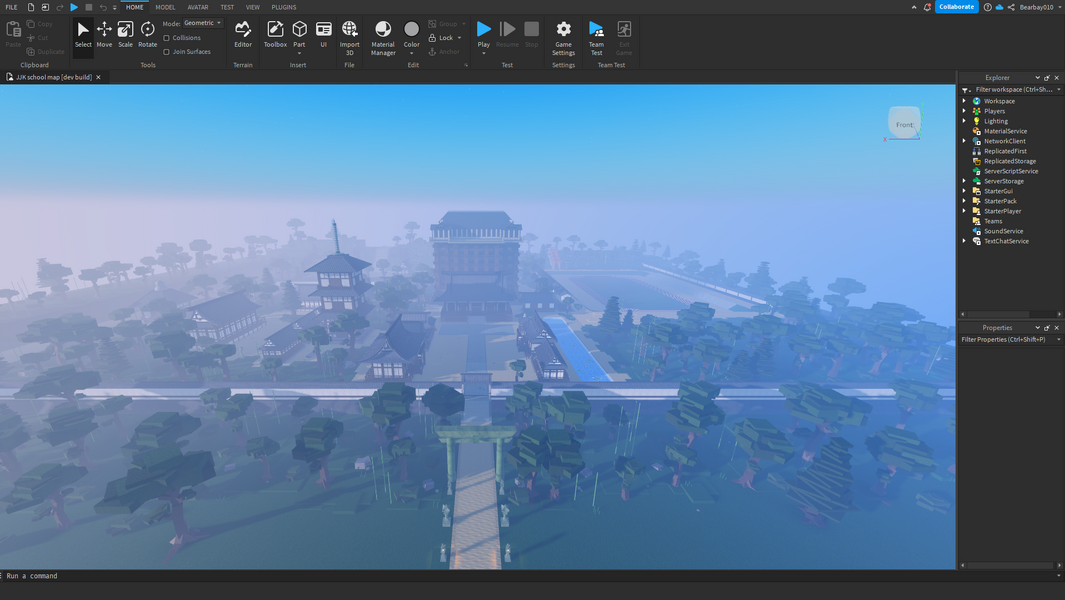Expand the Workspace node
The height and width of the screenshot is (600, 1065).
(964, 101)
